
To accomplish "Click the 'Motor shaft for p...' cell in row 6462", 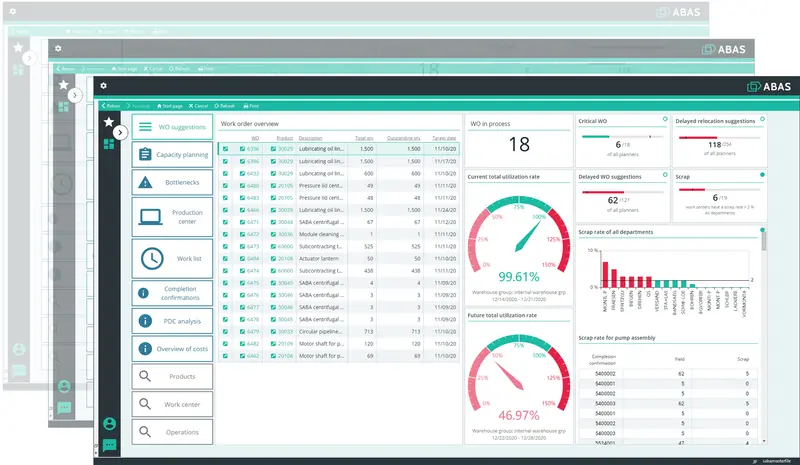I will click(x=321, y=356).
